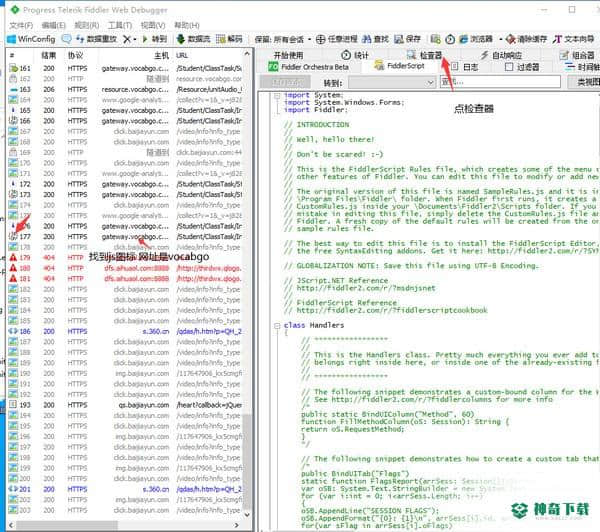Click the 转到 go arrow button

pos(155,39)
